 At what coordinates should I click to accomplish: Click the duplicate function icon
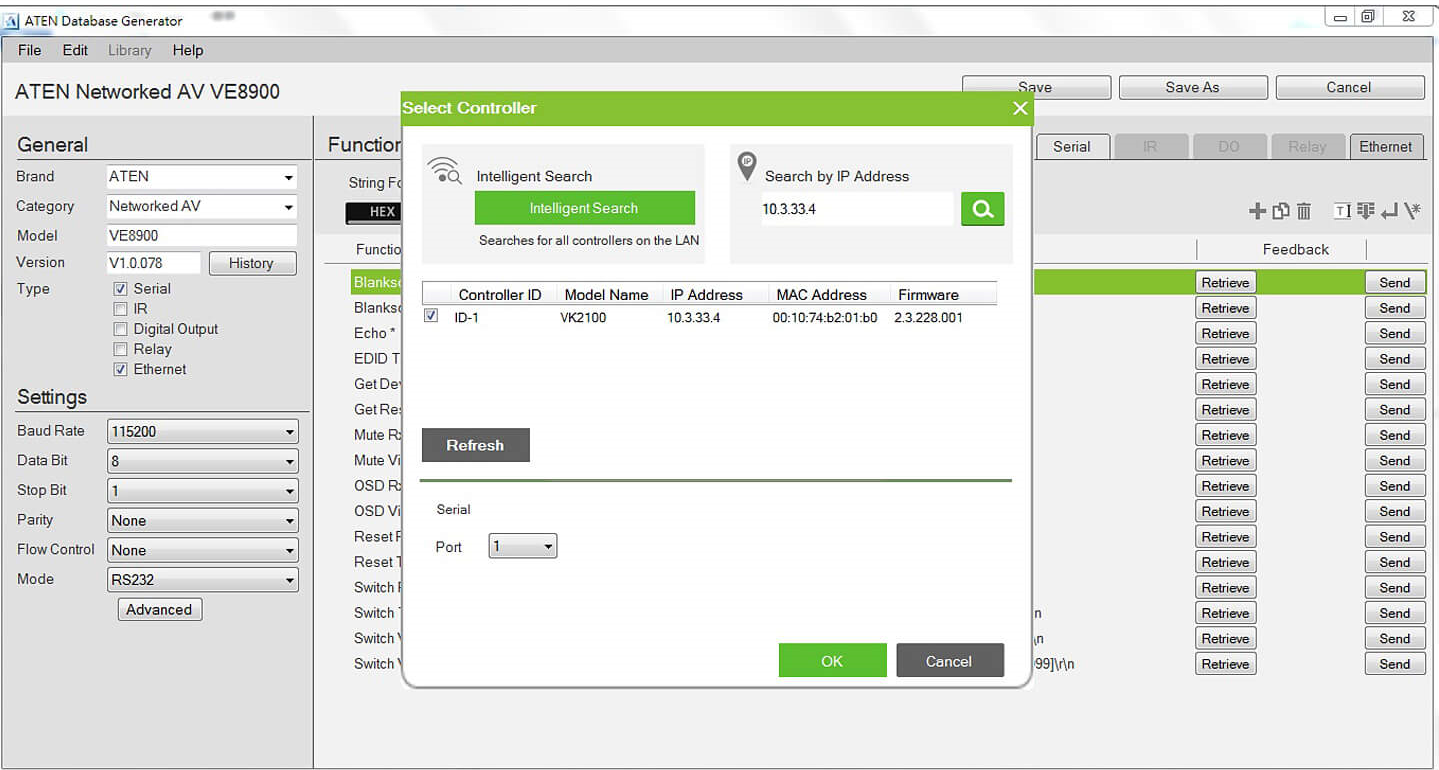[1281, 211]
